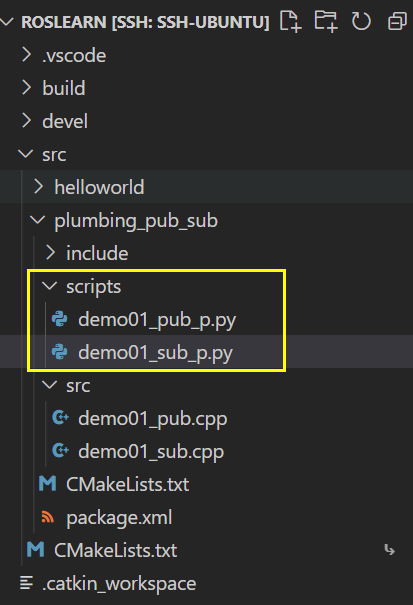Click Python icon beside demo01_pub_p.py
The image size is (413, 605).
(x=59, y=319)
